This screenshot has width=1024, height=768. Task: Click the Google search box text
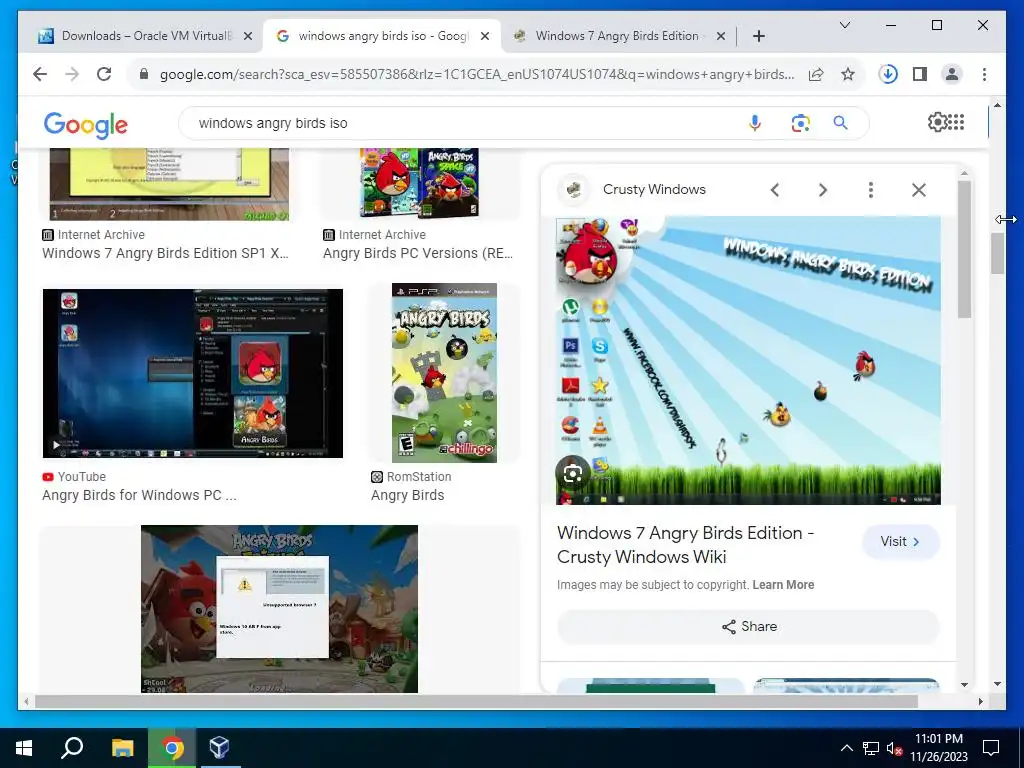coord(273,123)
